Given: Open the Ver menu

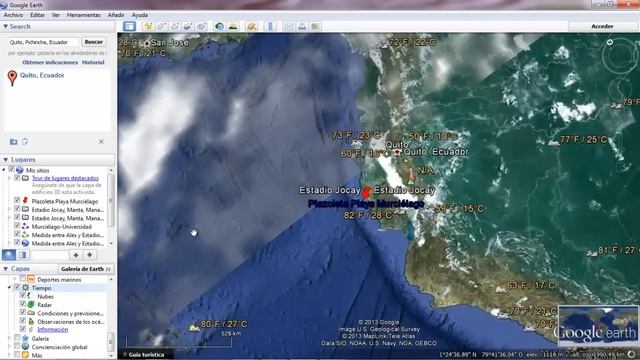Looking at the screenshot, I should click(56, 15).
